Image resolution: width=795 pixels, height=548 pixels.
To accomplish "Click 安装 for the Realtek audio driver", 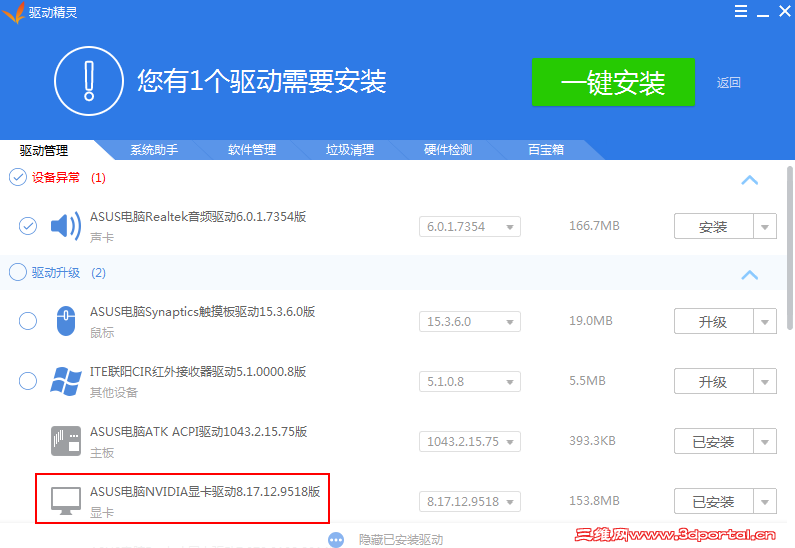I will tap(713, 227).
